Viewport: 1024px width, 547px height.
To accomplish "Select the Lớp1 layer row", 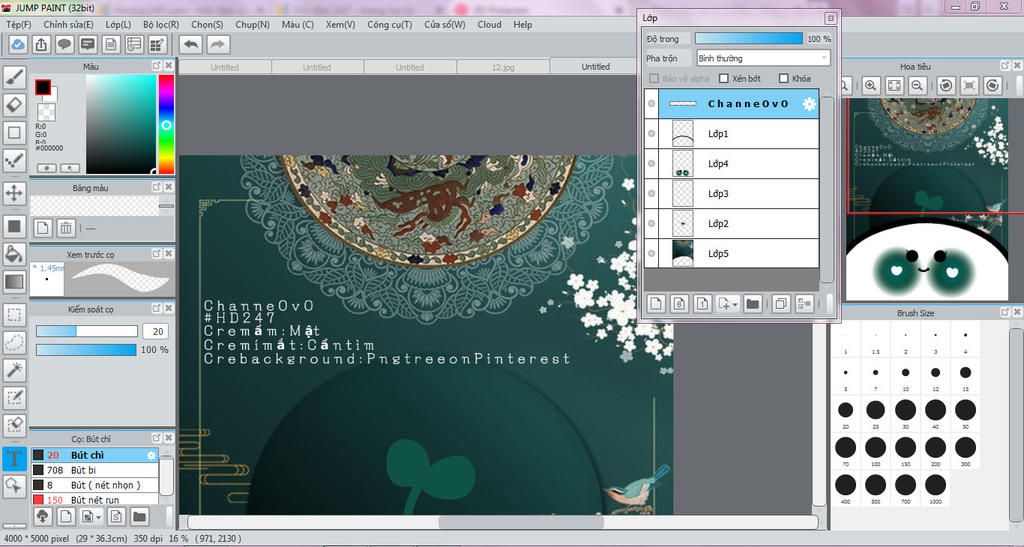I will 739,134.
